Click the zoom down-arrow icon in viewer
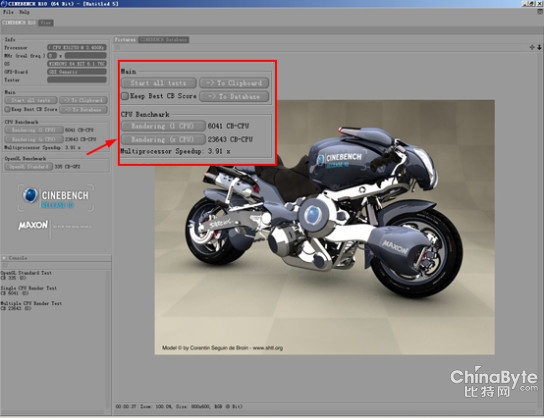The width and height of the screenshot is (544, 418). pyautogui.click(x=539, y=47)
